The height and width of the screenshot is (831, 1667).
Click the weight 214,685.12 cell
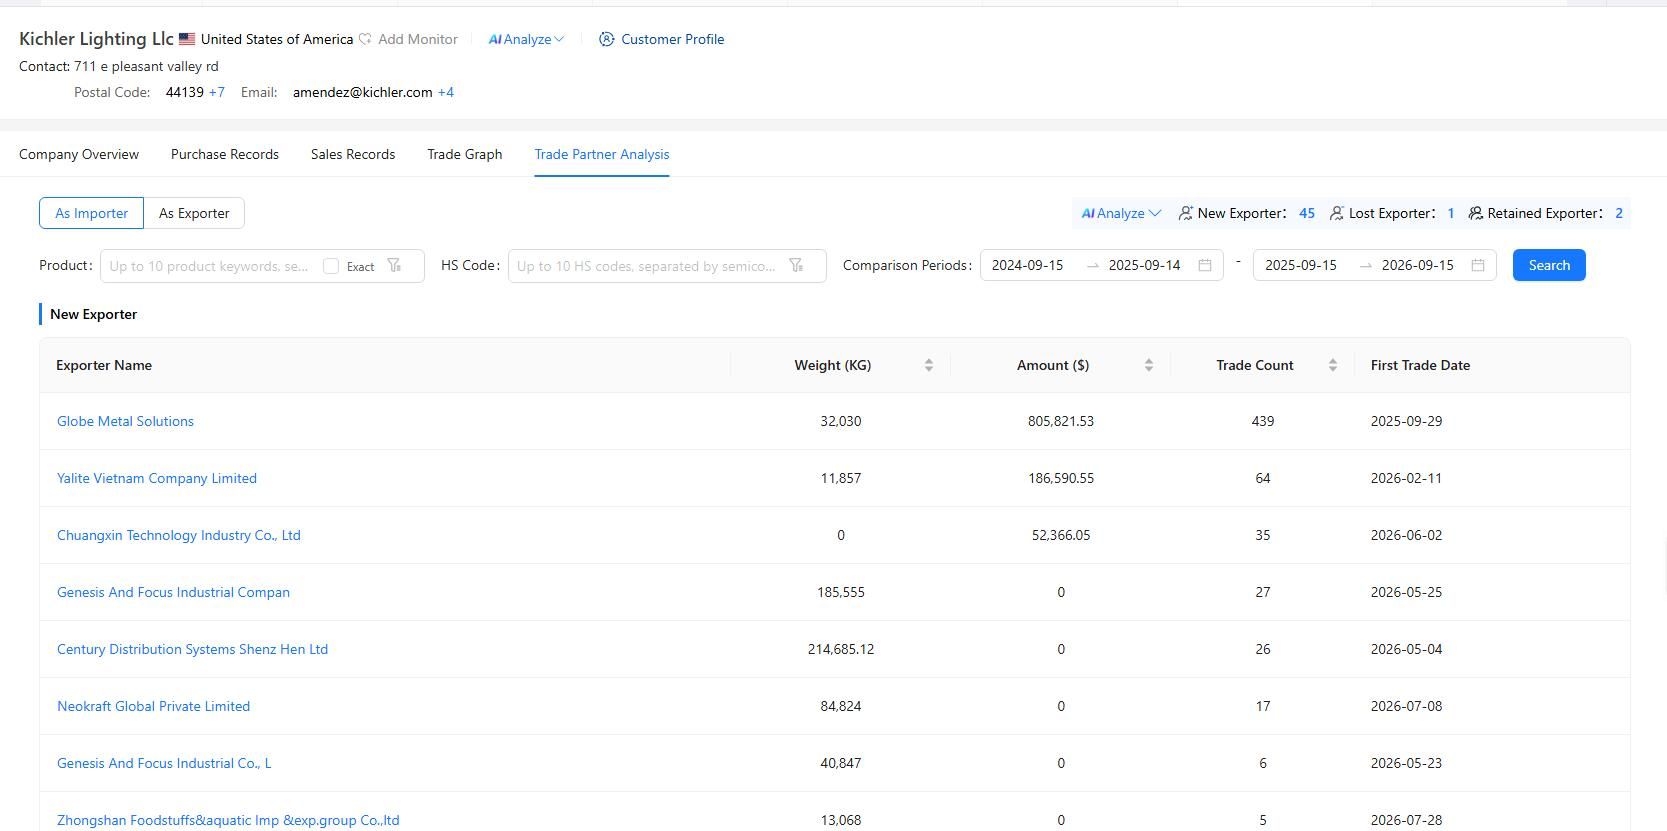(841, 649)
